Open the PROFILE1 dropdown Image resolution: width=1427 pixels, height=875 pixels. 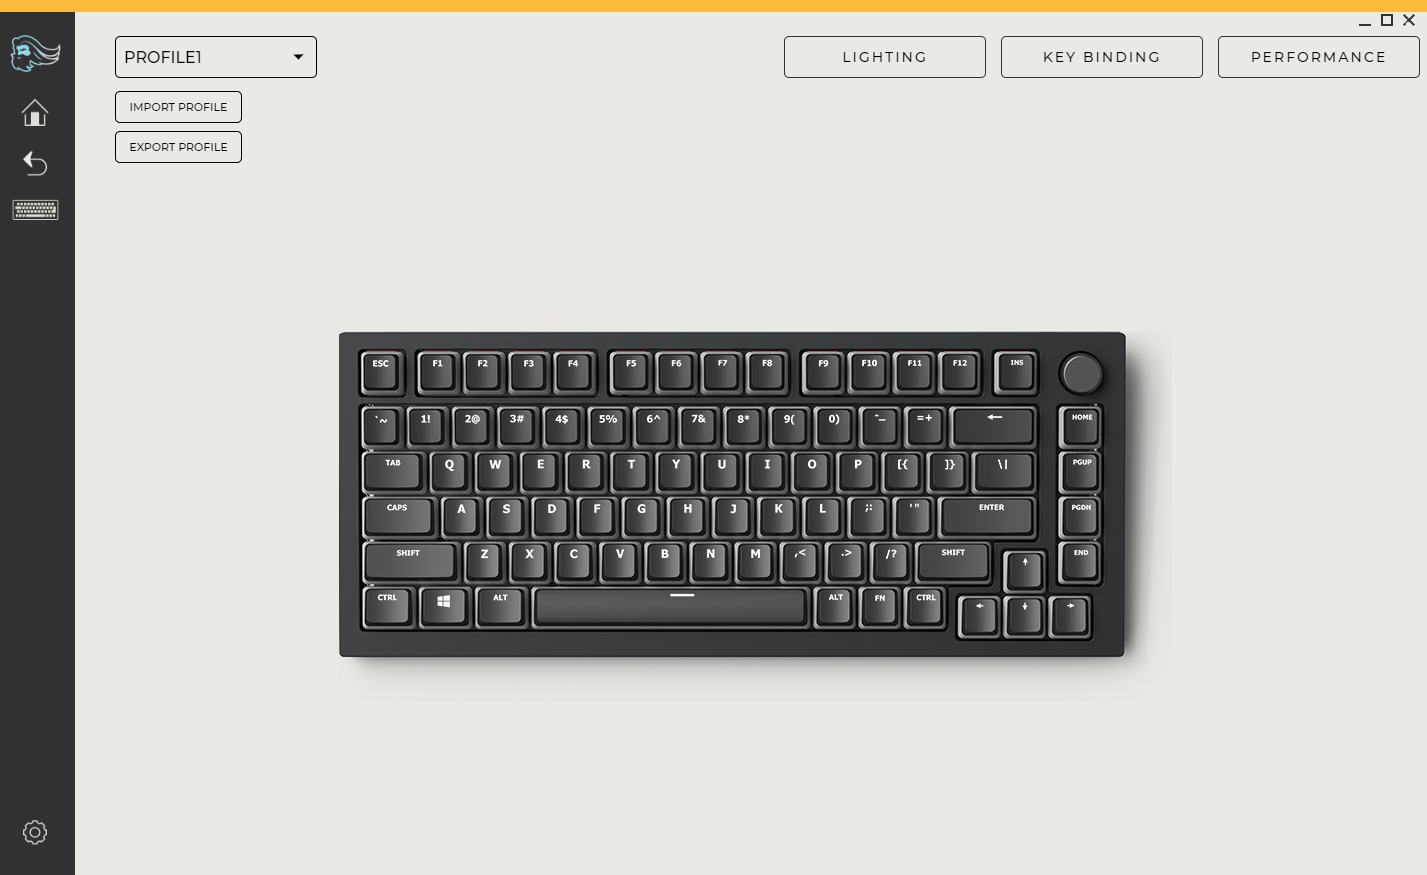[x=216, y=57]
